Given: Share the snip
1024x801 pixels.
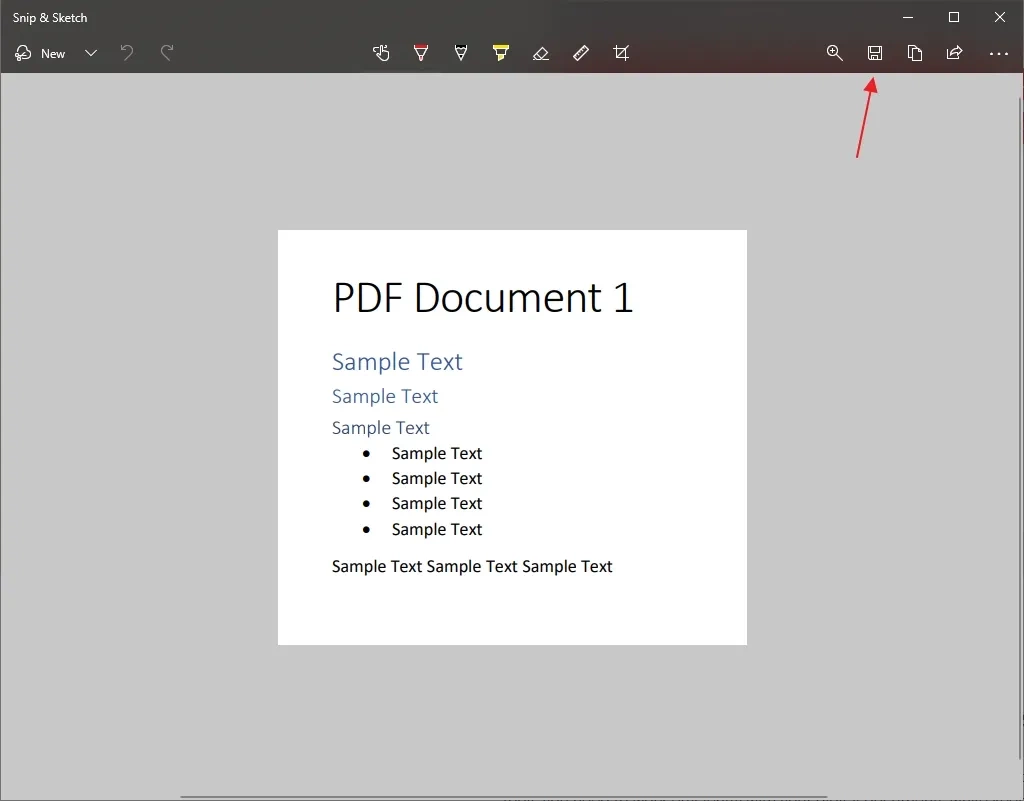Looking at the screenshot, I should [955, 53].
